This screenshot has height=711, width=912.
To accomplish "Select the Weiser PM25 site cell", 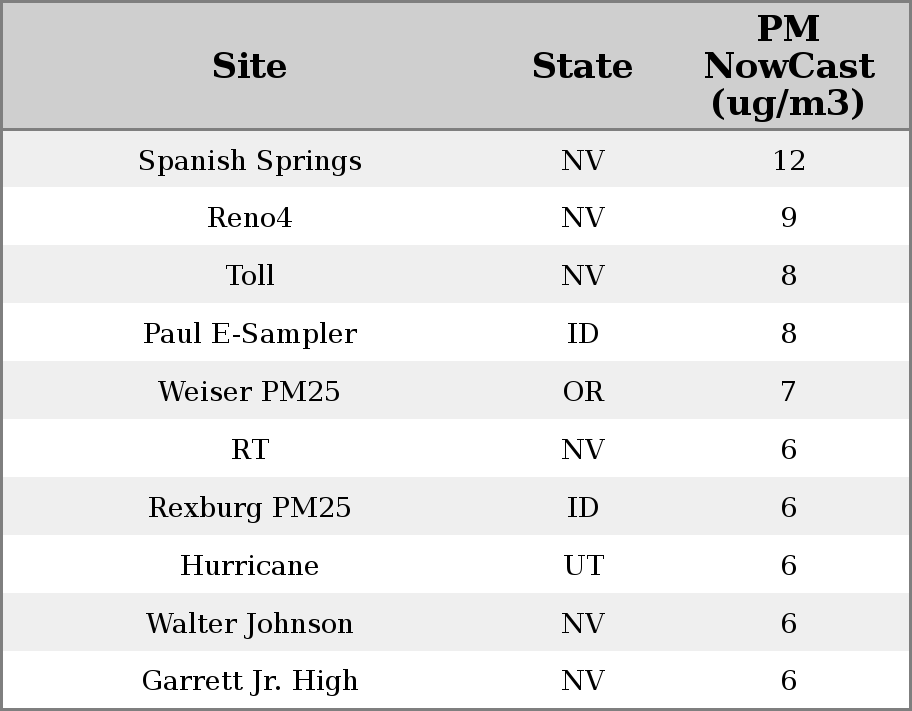I will coord(249,392).
